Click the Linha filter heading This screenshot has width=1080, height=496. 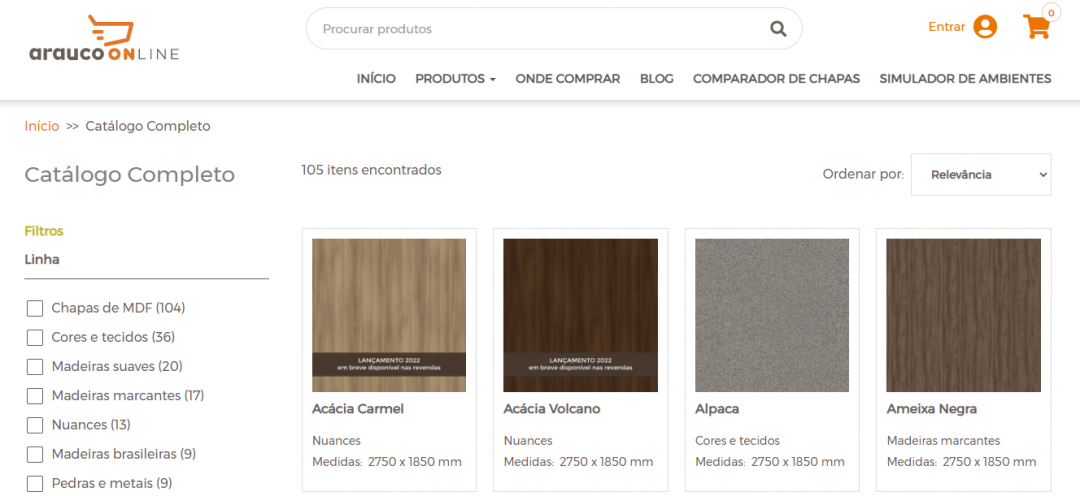tap(42, 260)
